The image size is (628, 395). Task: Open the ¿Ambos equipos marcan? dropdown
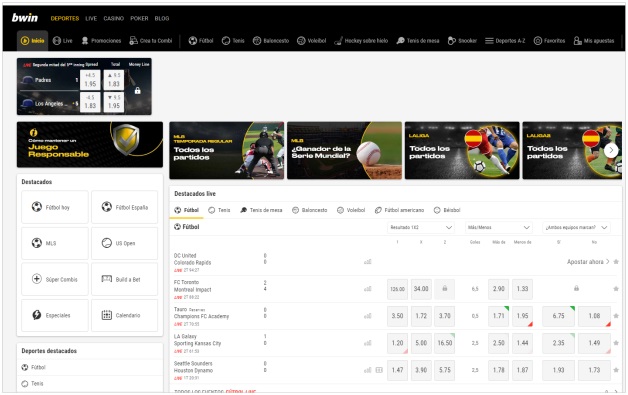coord(576,227)
